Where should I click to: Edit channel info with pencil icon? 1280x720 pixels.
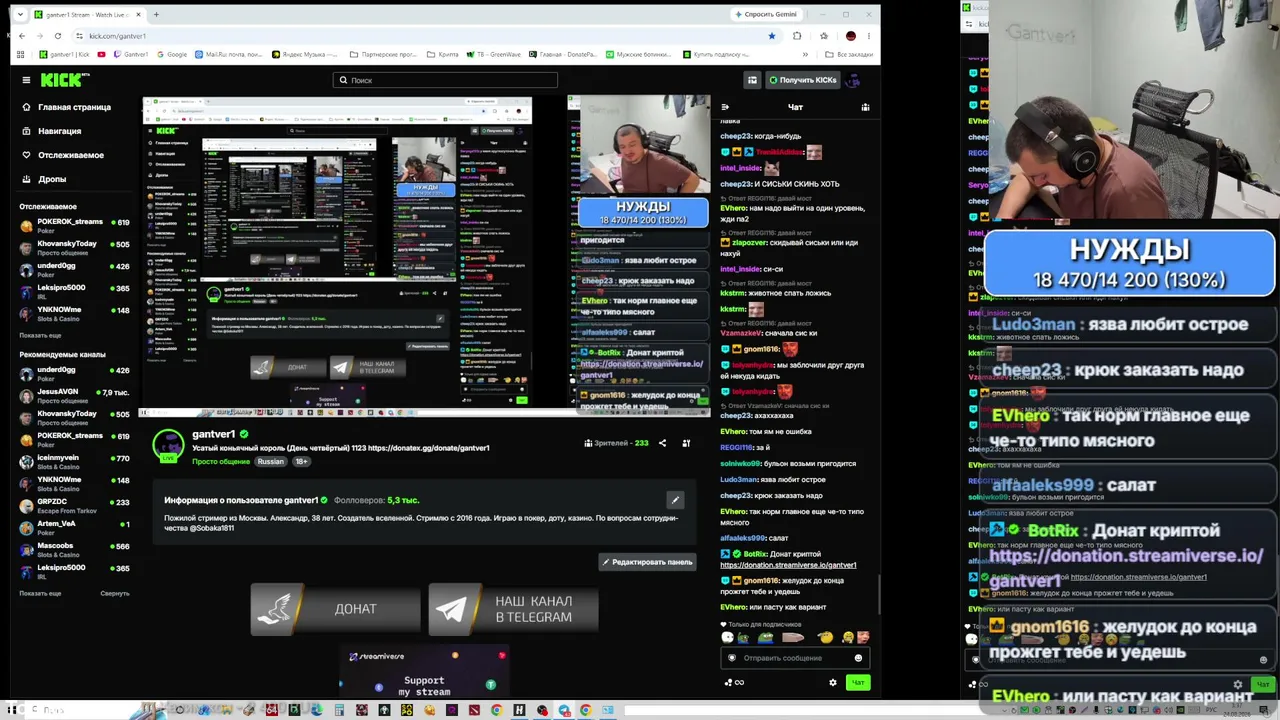pos(675,500)
